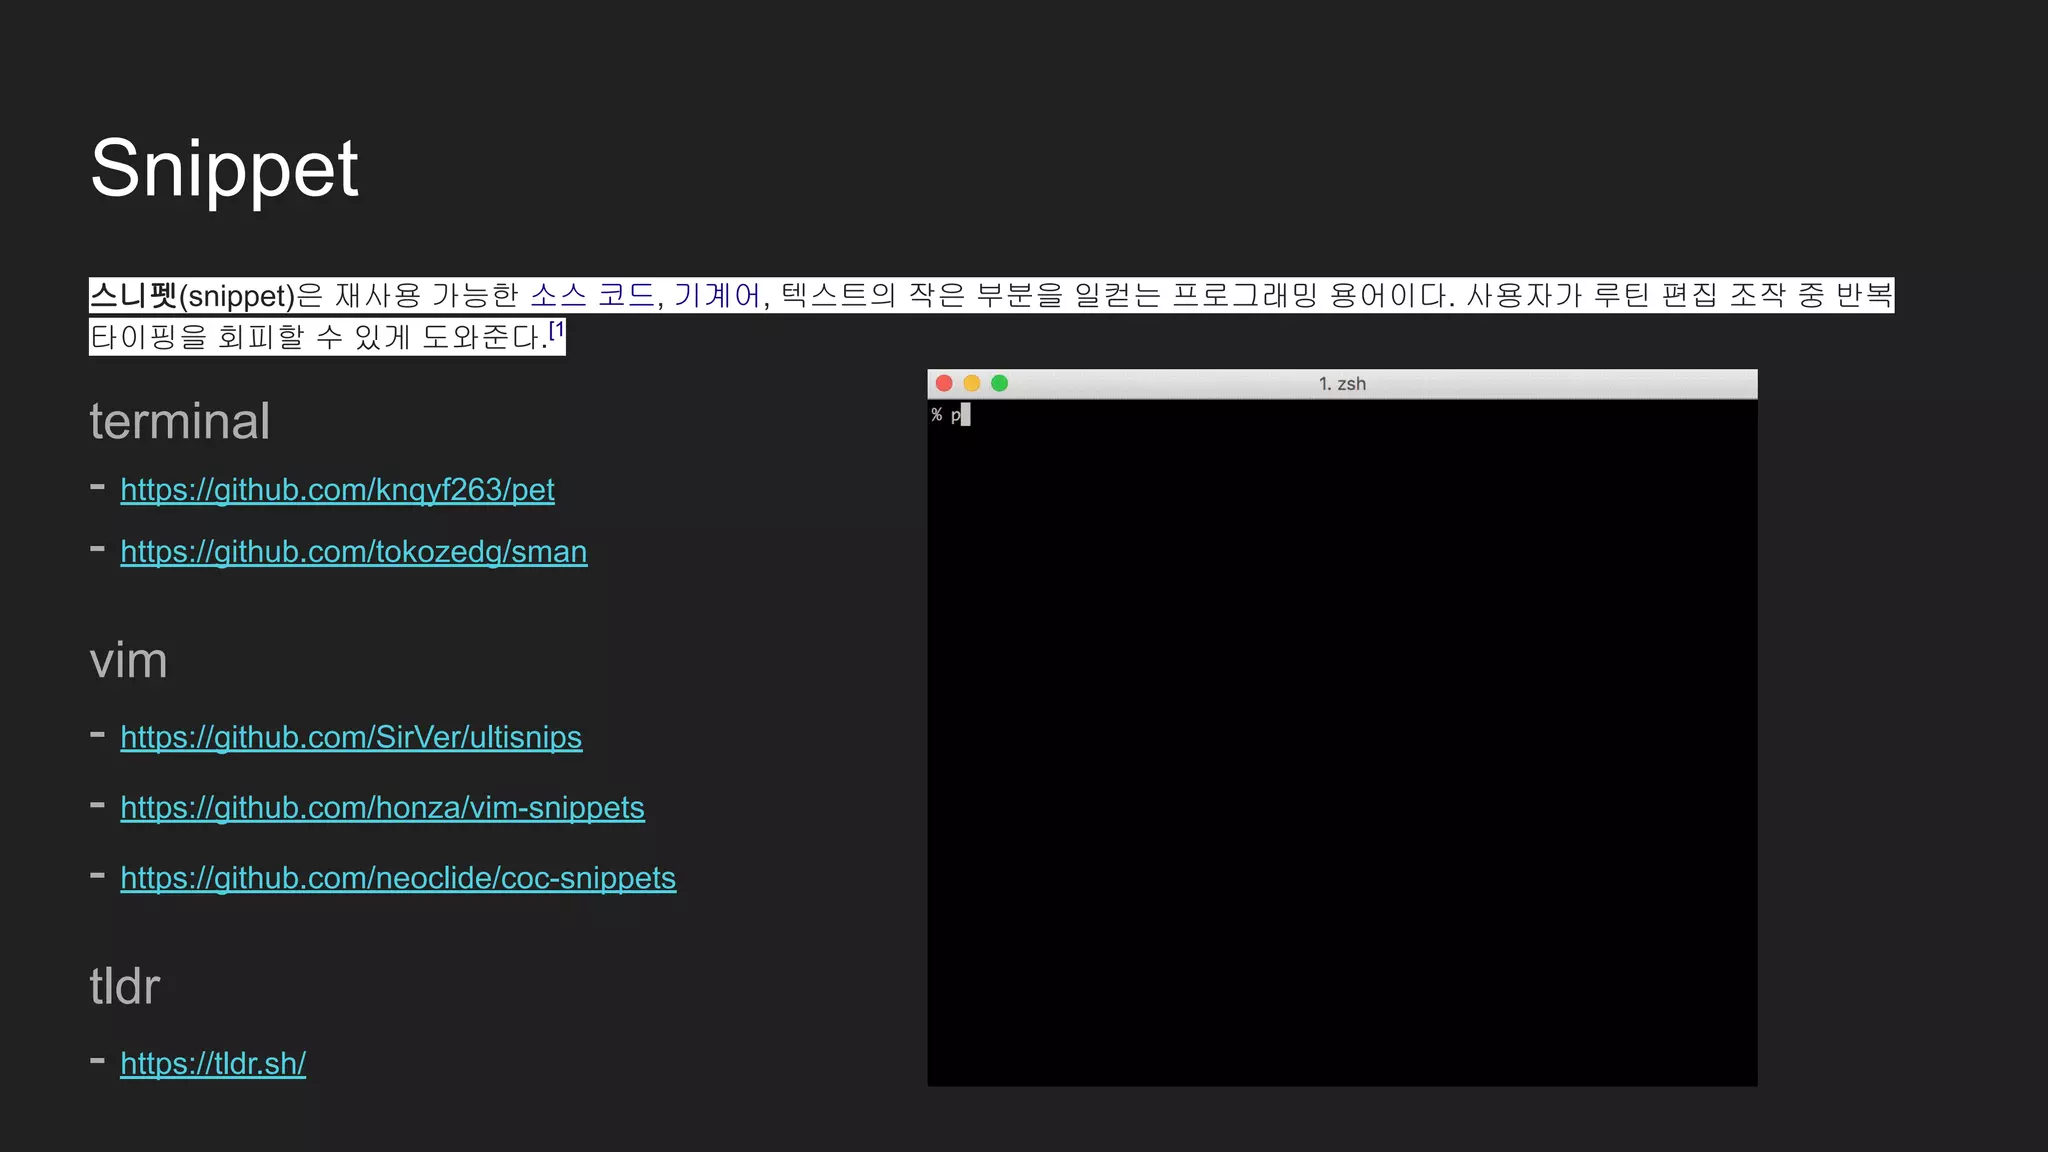Screen dimensions: 2048x1152
Task: Click the 'tldr' section heading
Action: coord(125,986)
